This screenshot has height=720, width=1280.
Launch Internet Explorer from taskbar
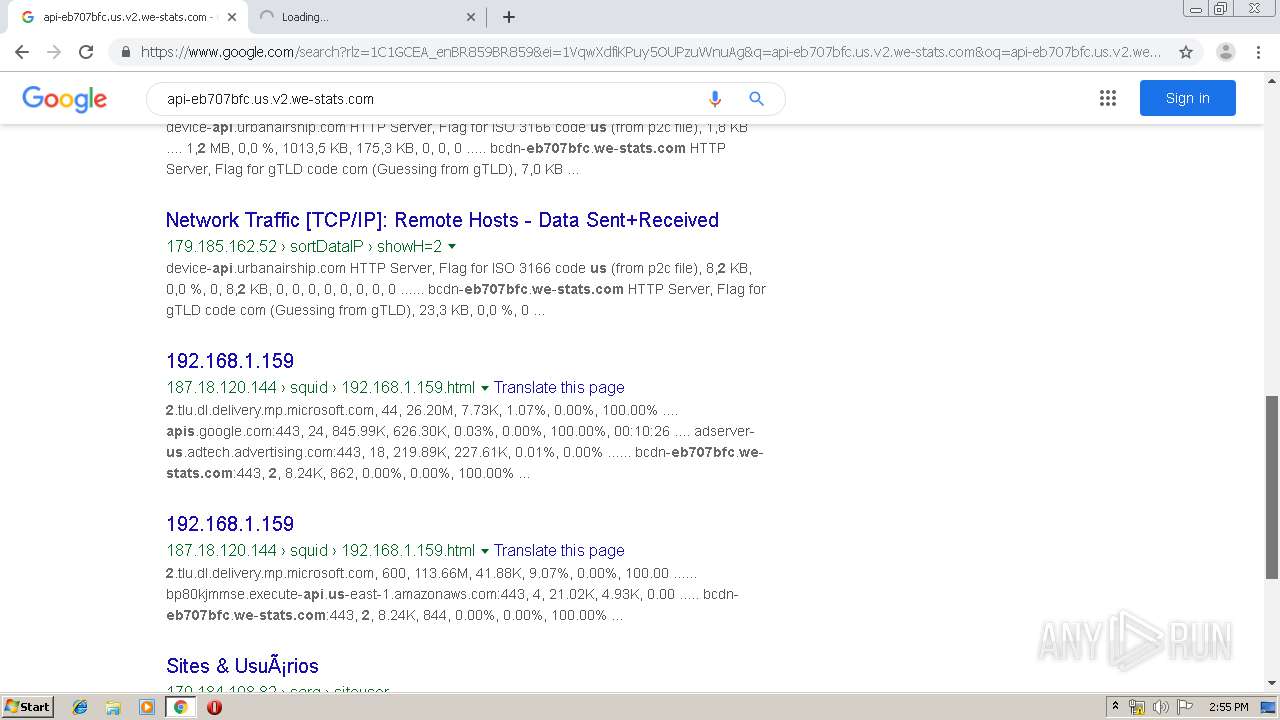[80, 707]
